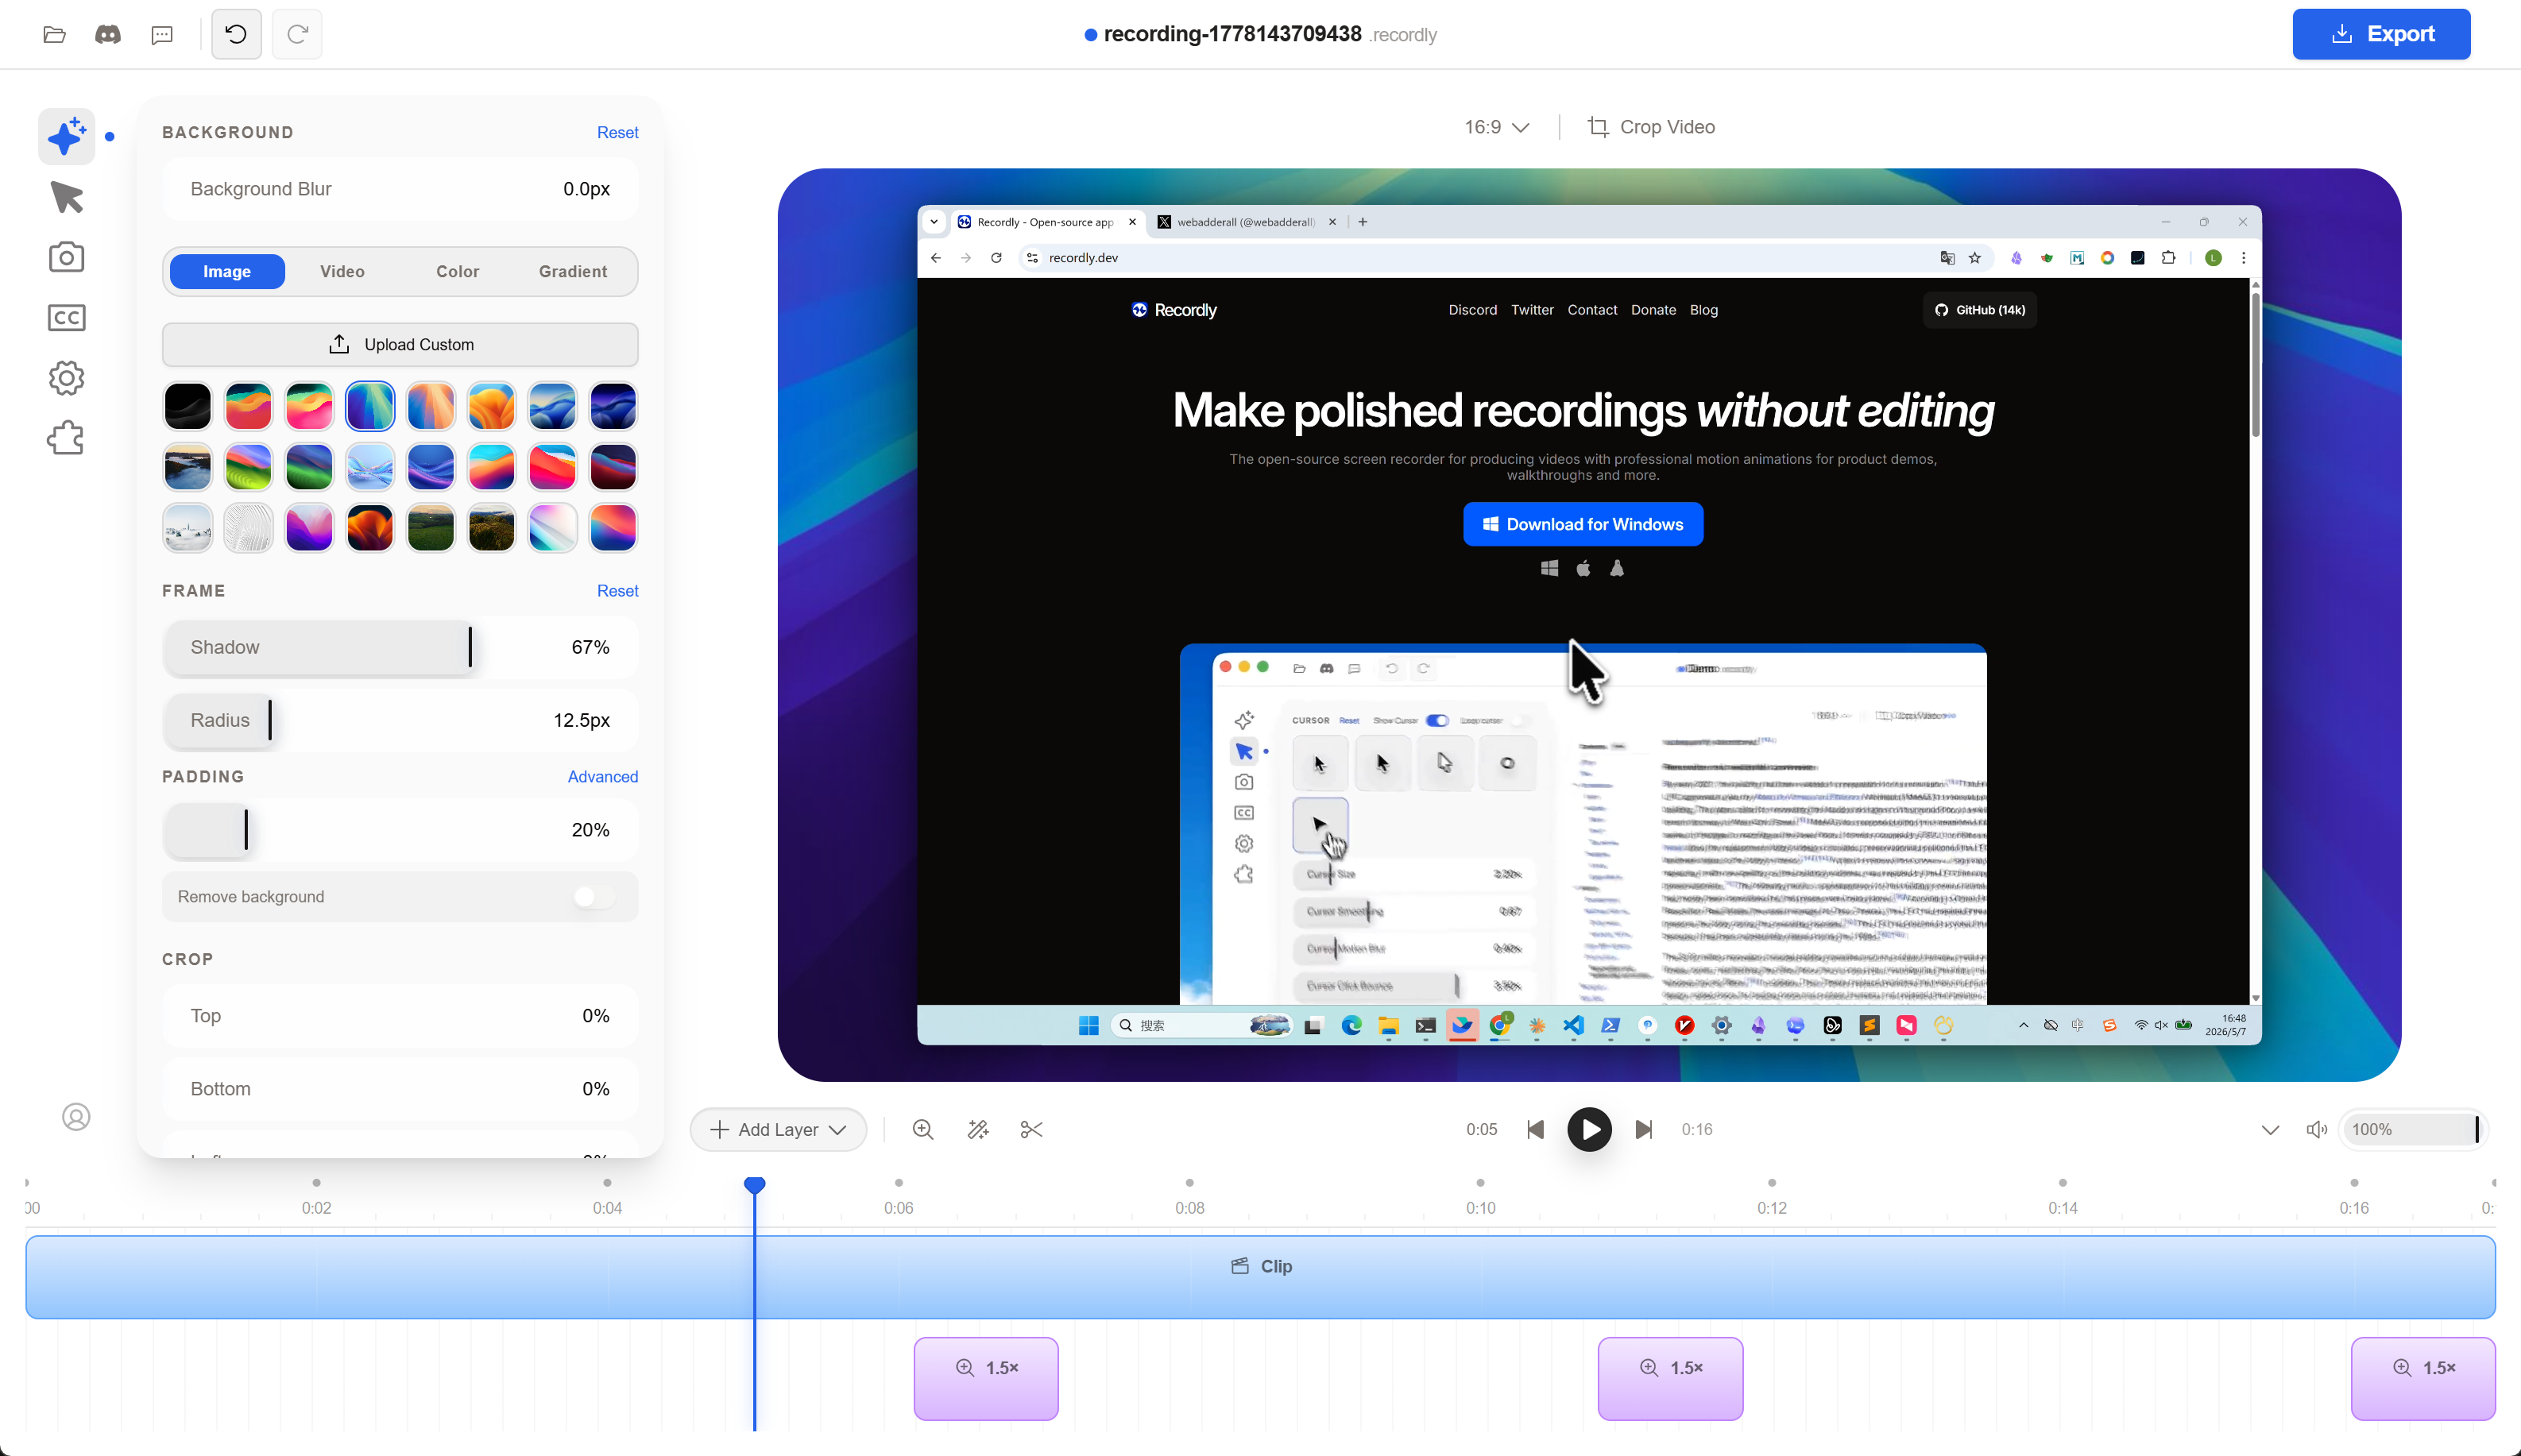Open the cursor settings sidebar icon
2521x1456 pixels.
pos(67,197)
